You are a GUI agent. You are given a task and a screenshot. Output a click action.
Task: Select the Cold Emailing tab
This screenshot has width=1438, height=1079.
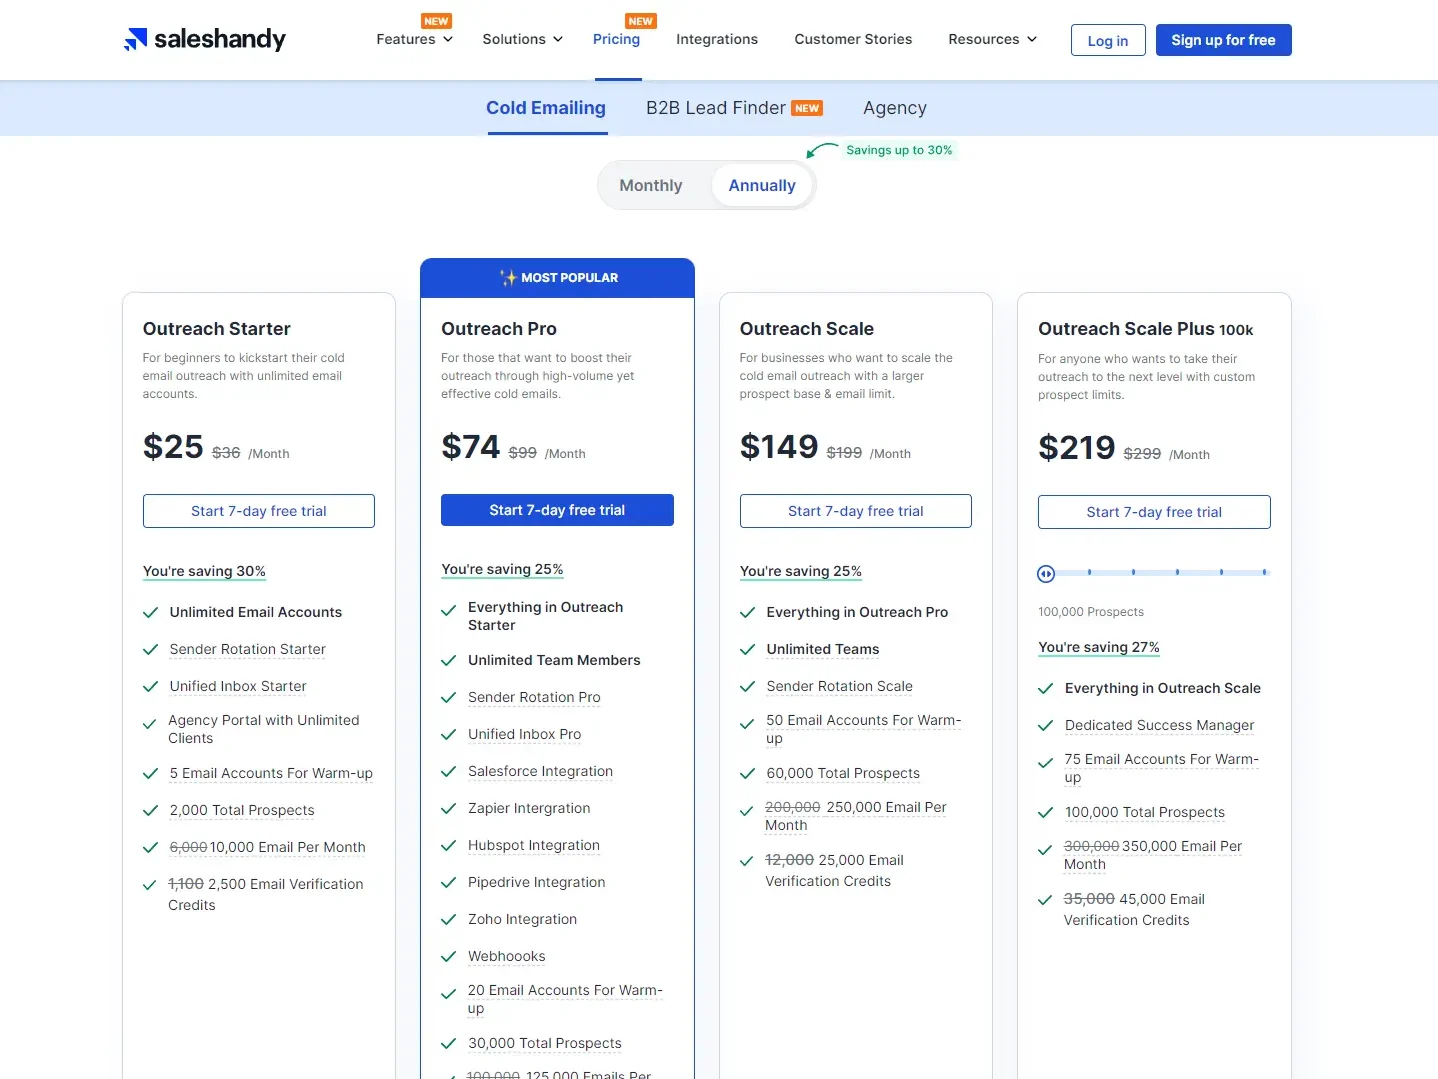[546, 108]
